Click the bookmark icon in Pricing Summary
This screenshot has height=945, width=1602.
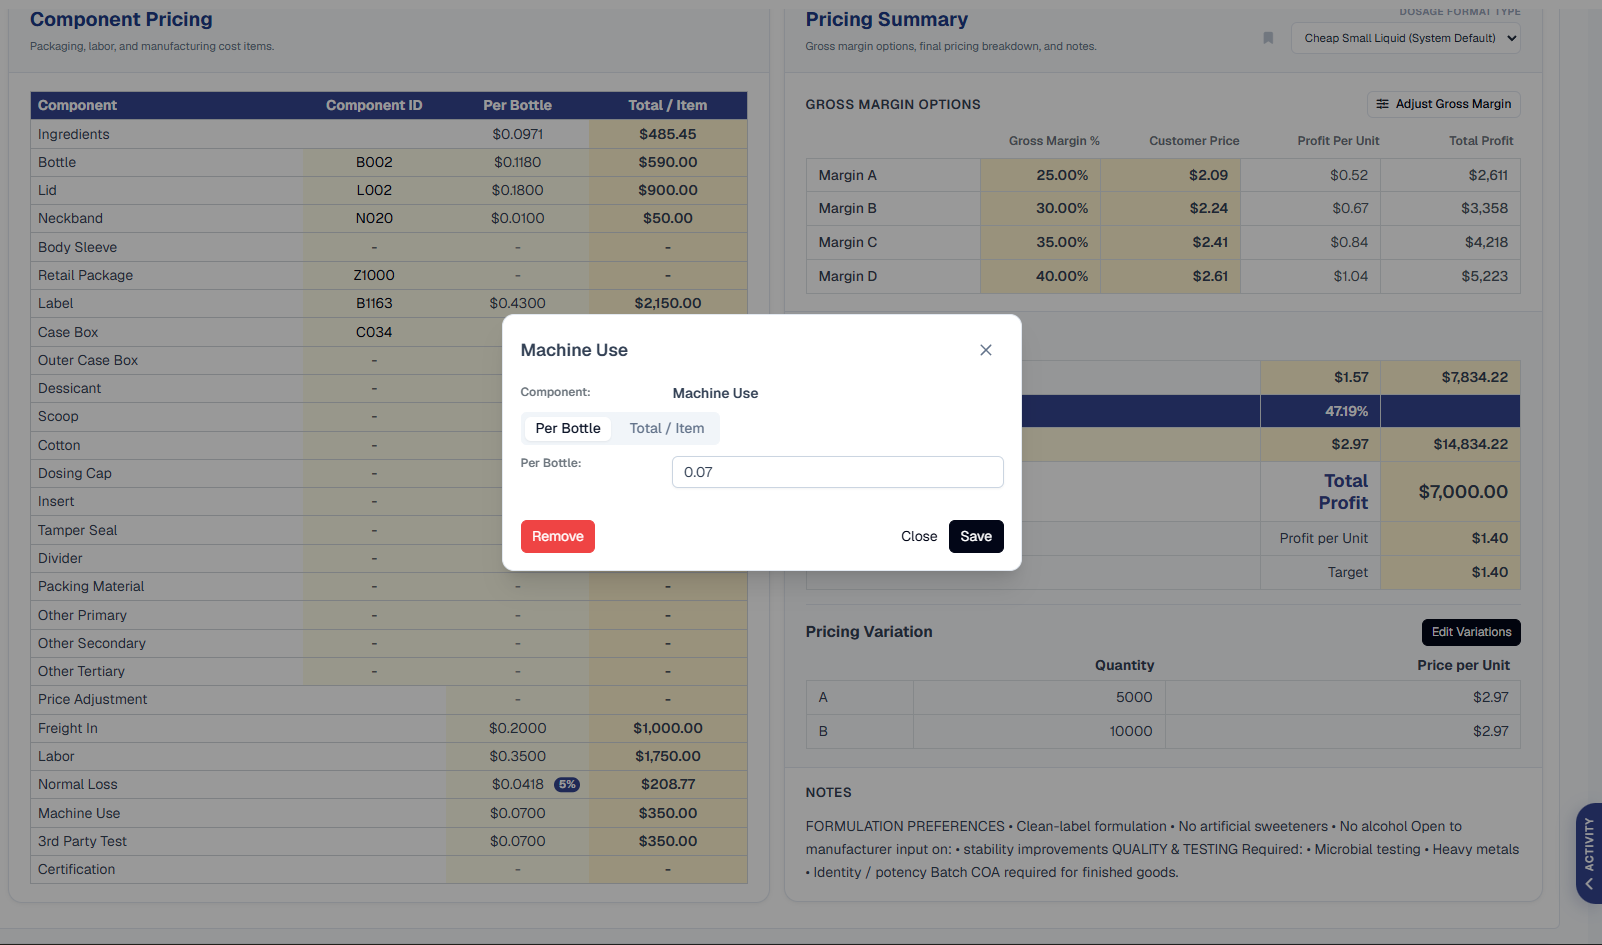click(1268, 38)
